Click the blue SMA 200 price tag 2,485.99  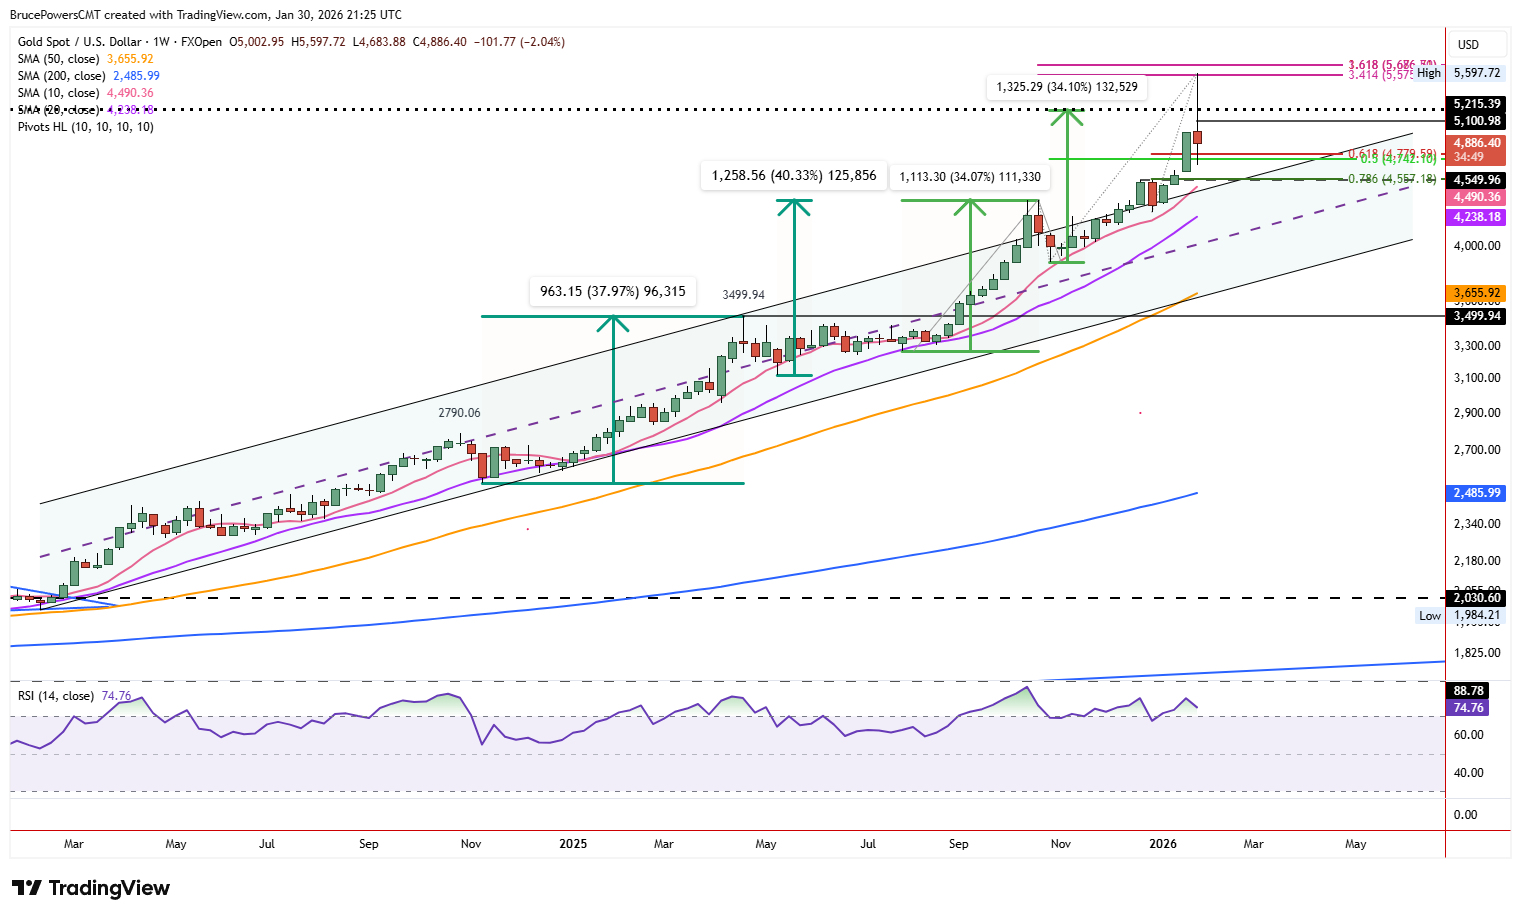pyautogui.click(x=1476, y=493)
